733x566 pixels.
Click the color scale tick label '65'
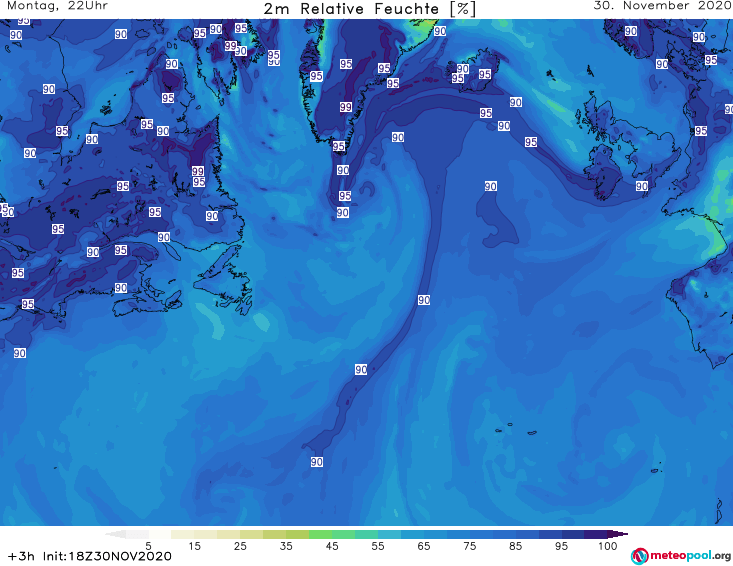pyautogui.click(x=424, y=546)
